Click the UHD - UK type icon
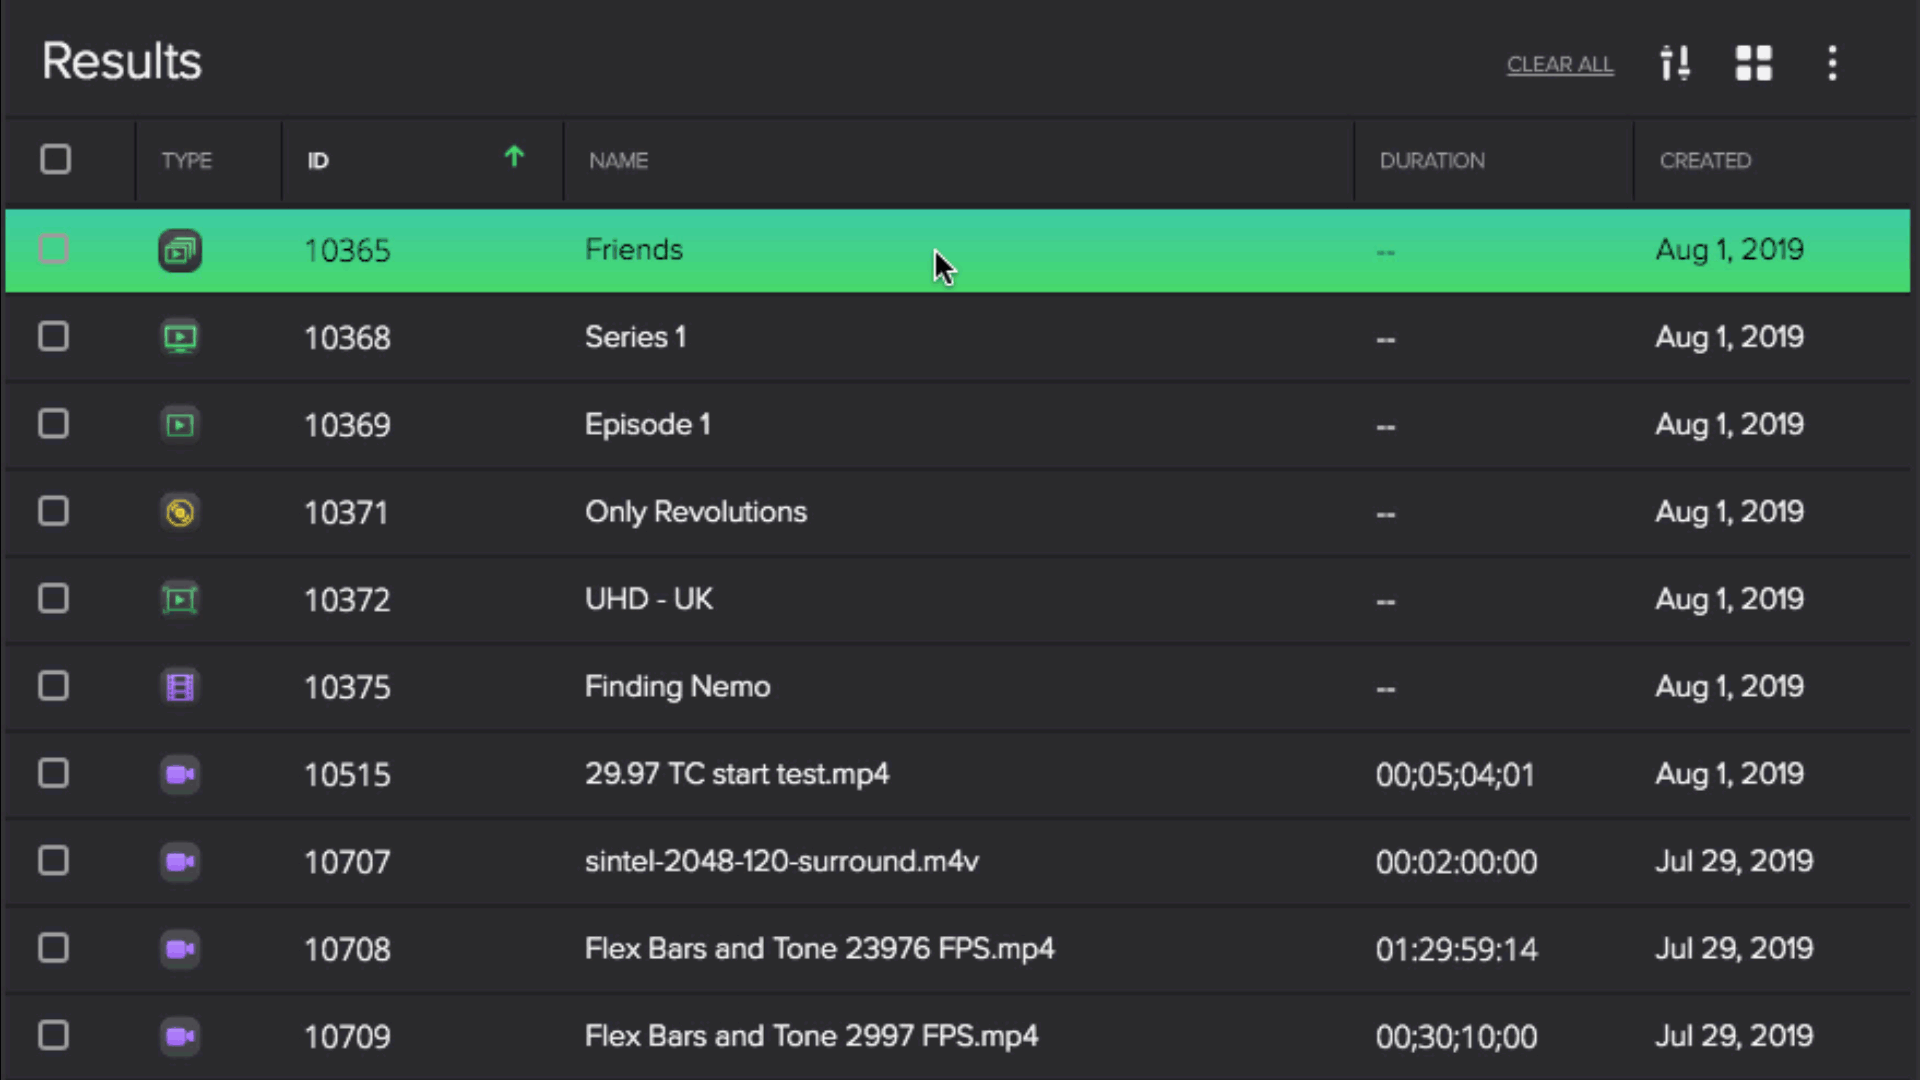Viewport: 1920px width, 1080px height. point(180,600)
